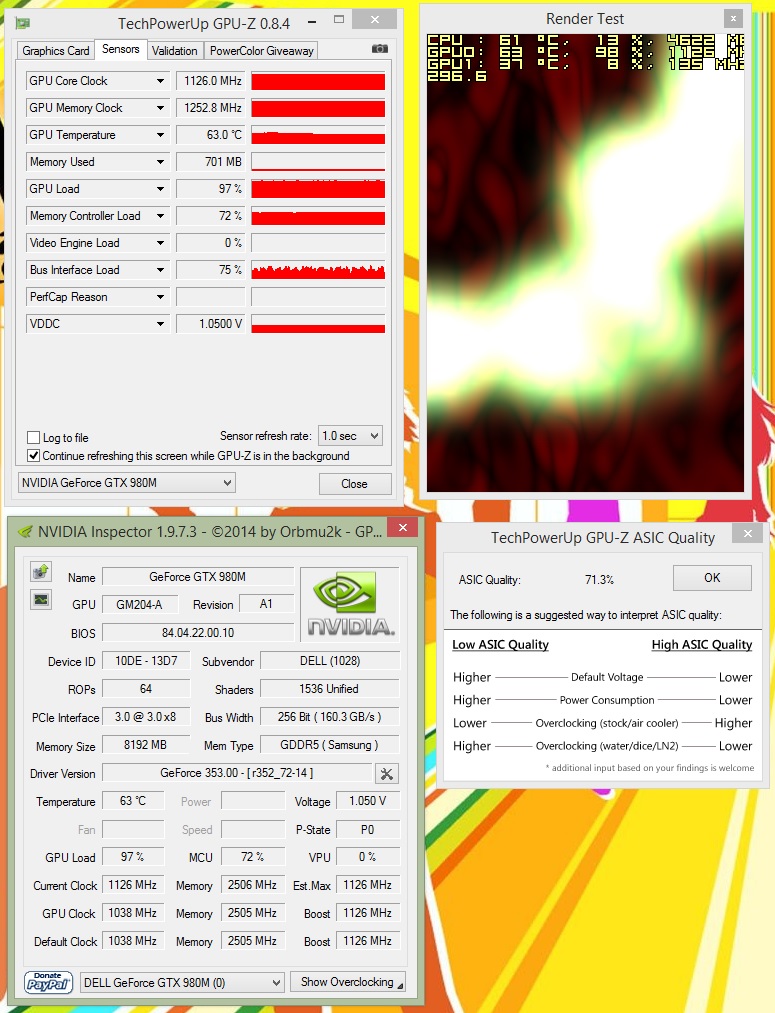775x1013 pixels.
Task: Open GPU Core Clock sensor dropdown
Action: pyautogui.click(x=160, y=81)
